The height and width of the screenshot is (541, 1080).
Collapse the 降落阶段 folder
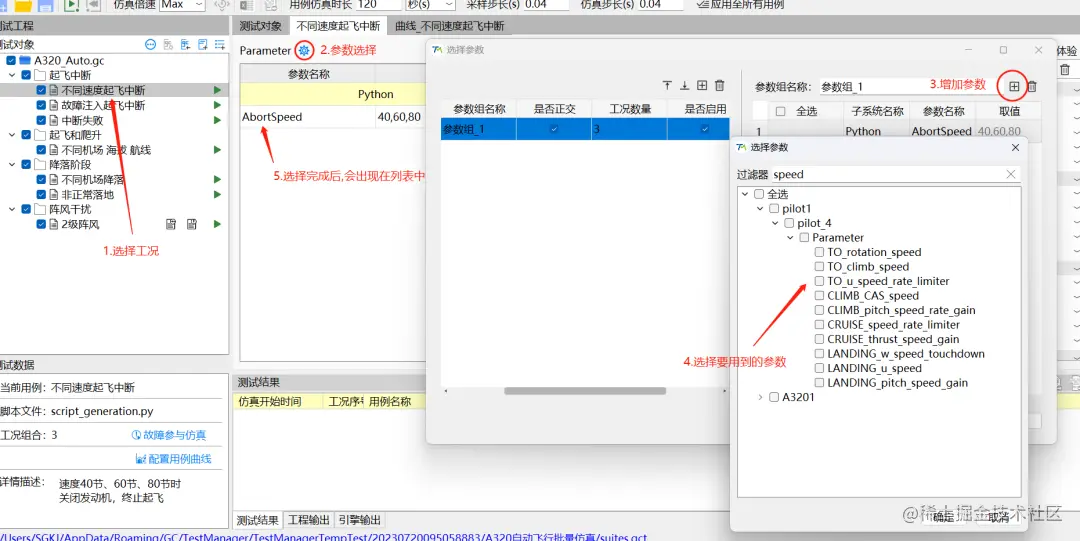point(12,165)
